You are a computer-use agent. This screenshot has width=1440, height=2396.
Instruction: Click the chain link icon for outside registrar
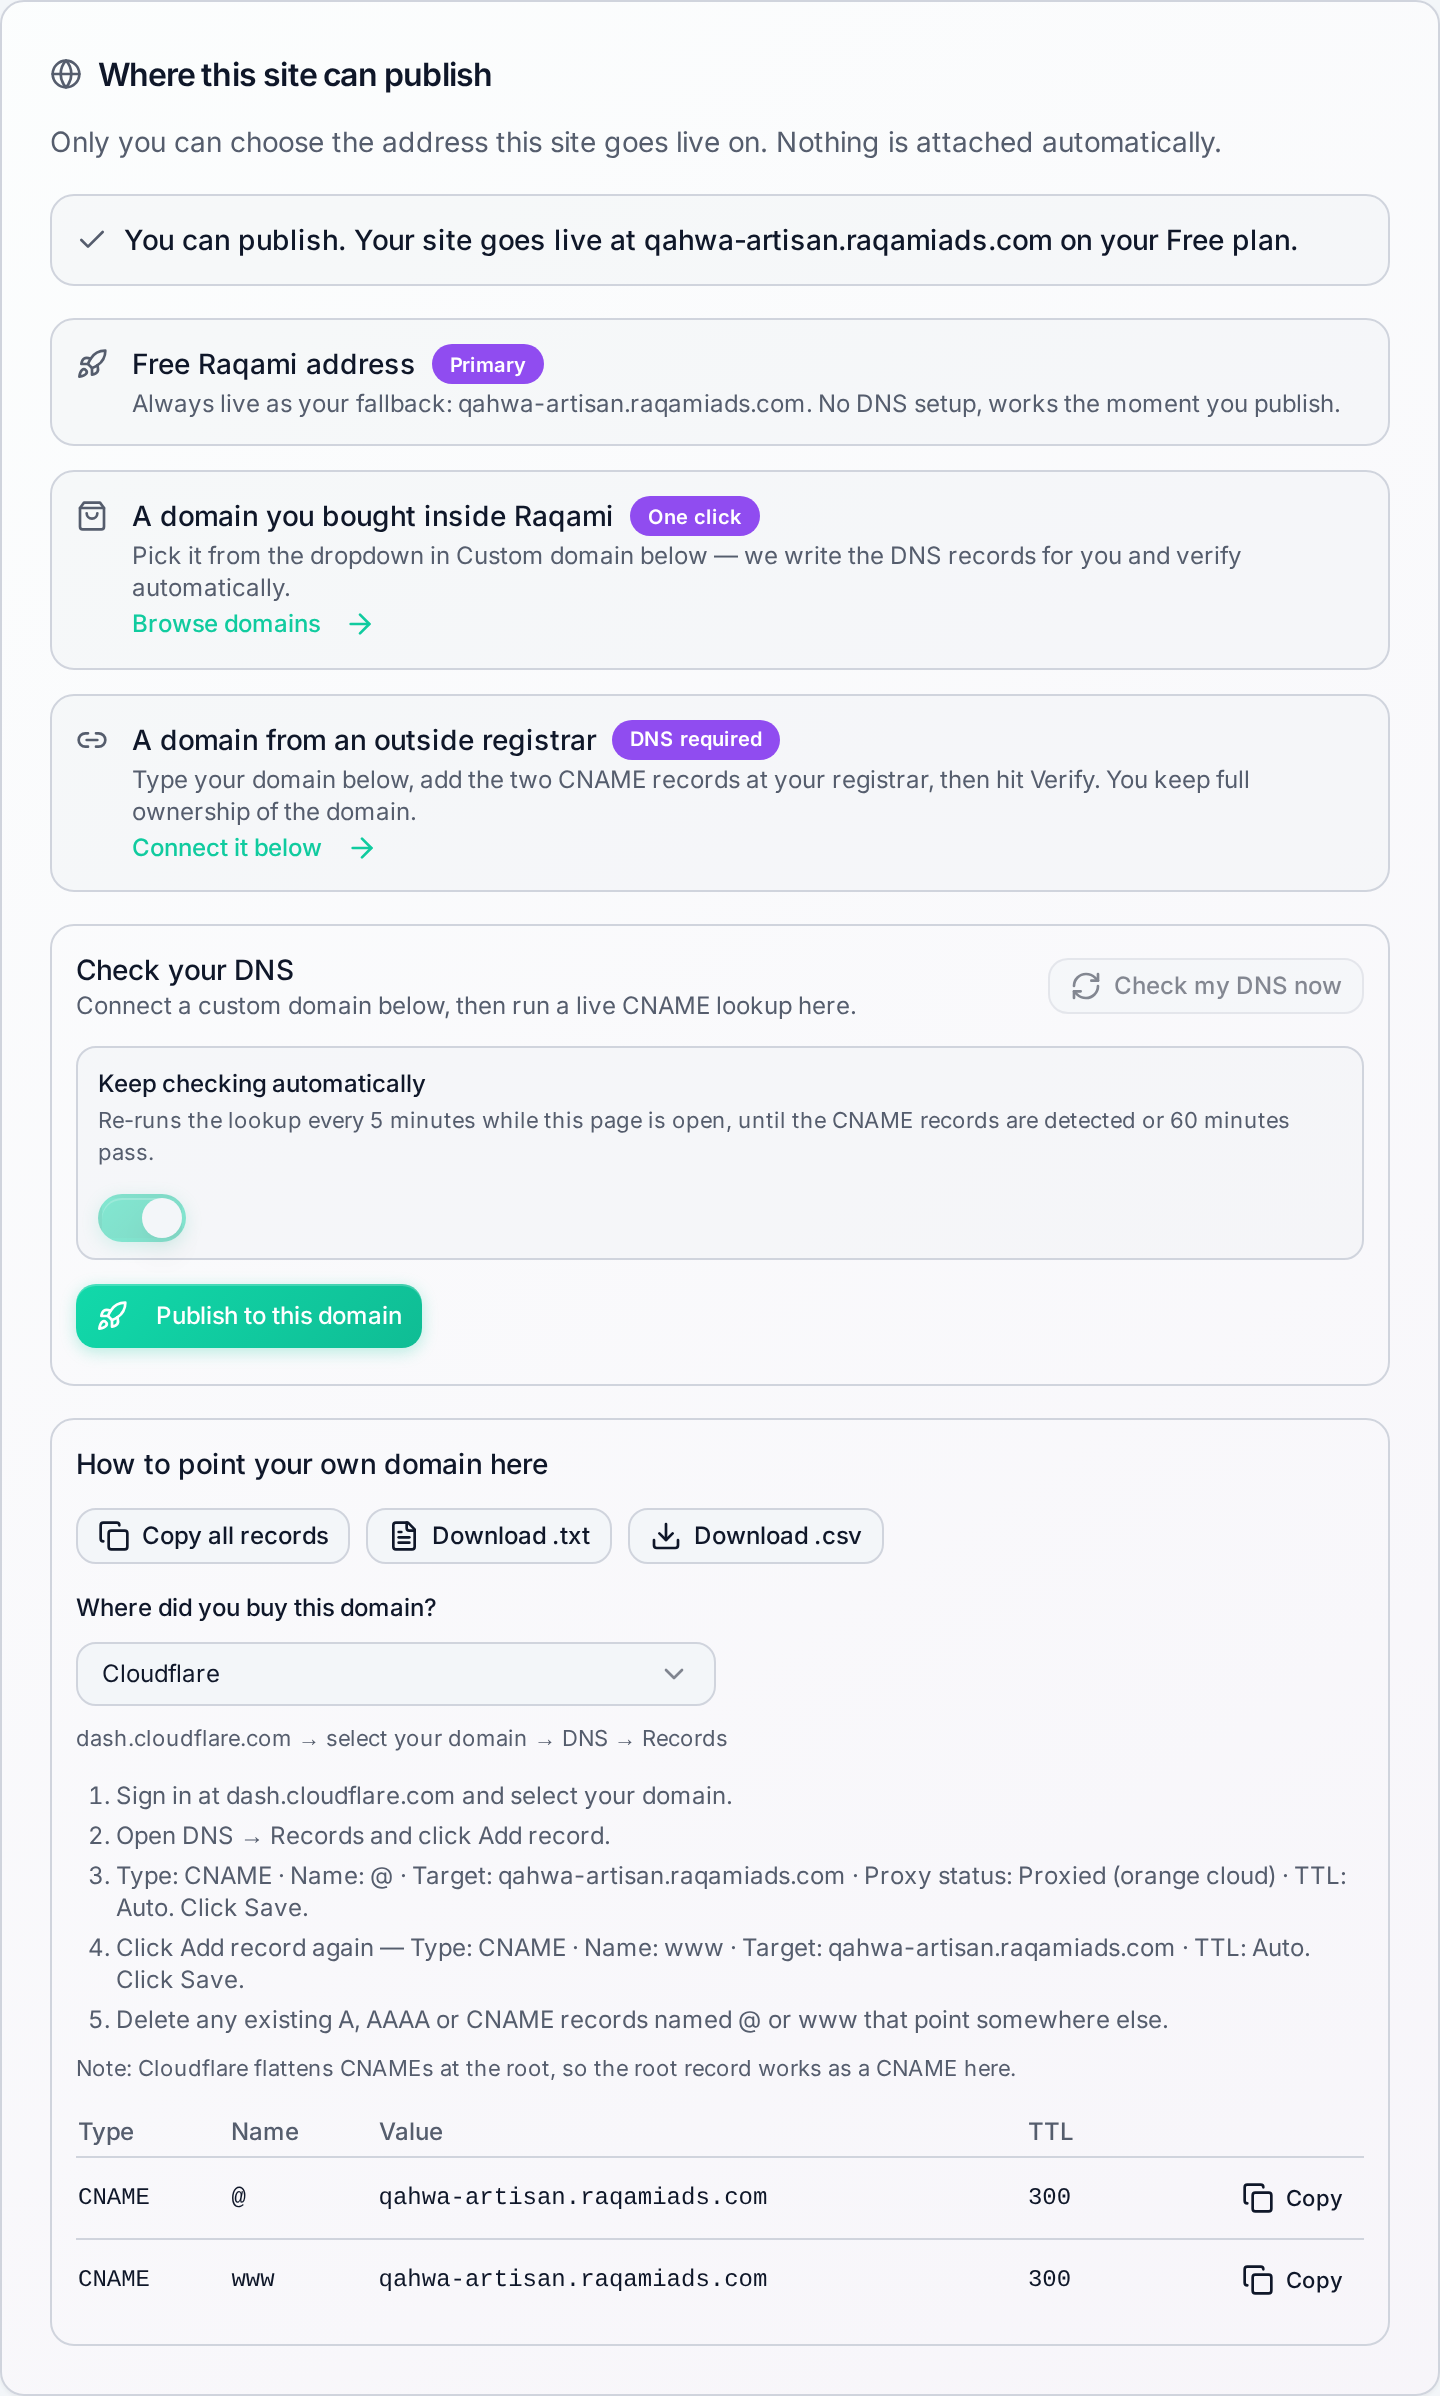[92, 740]
